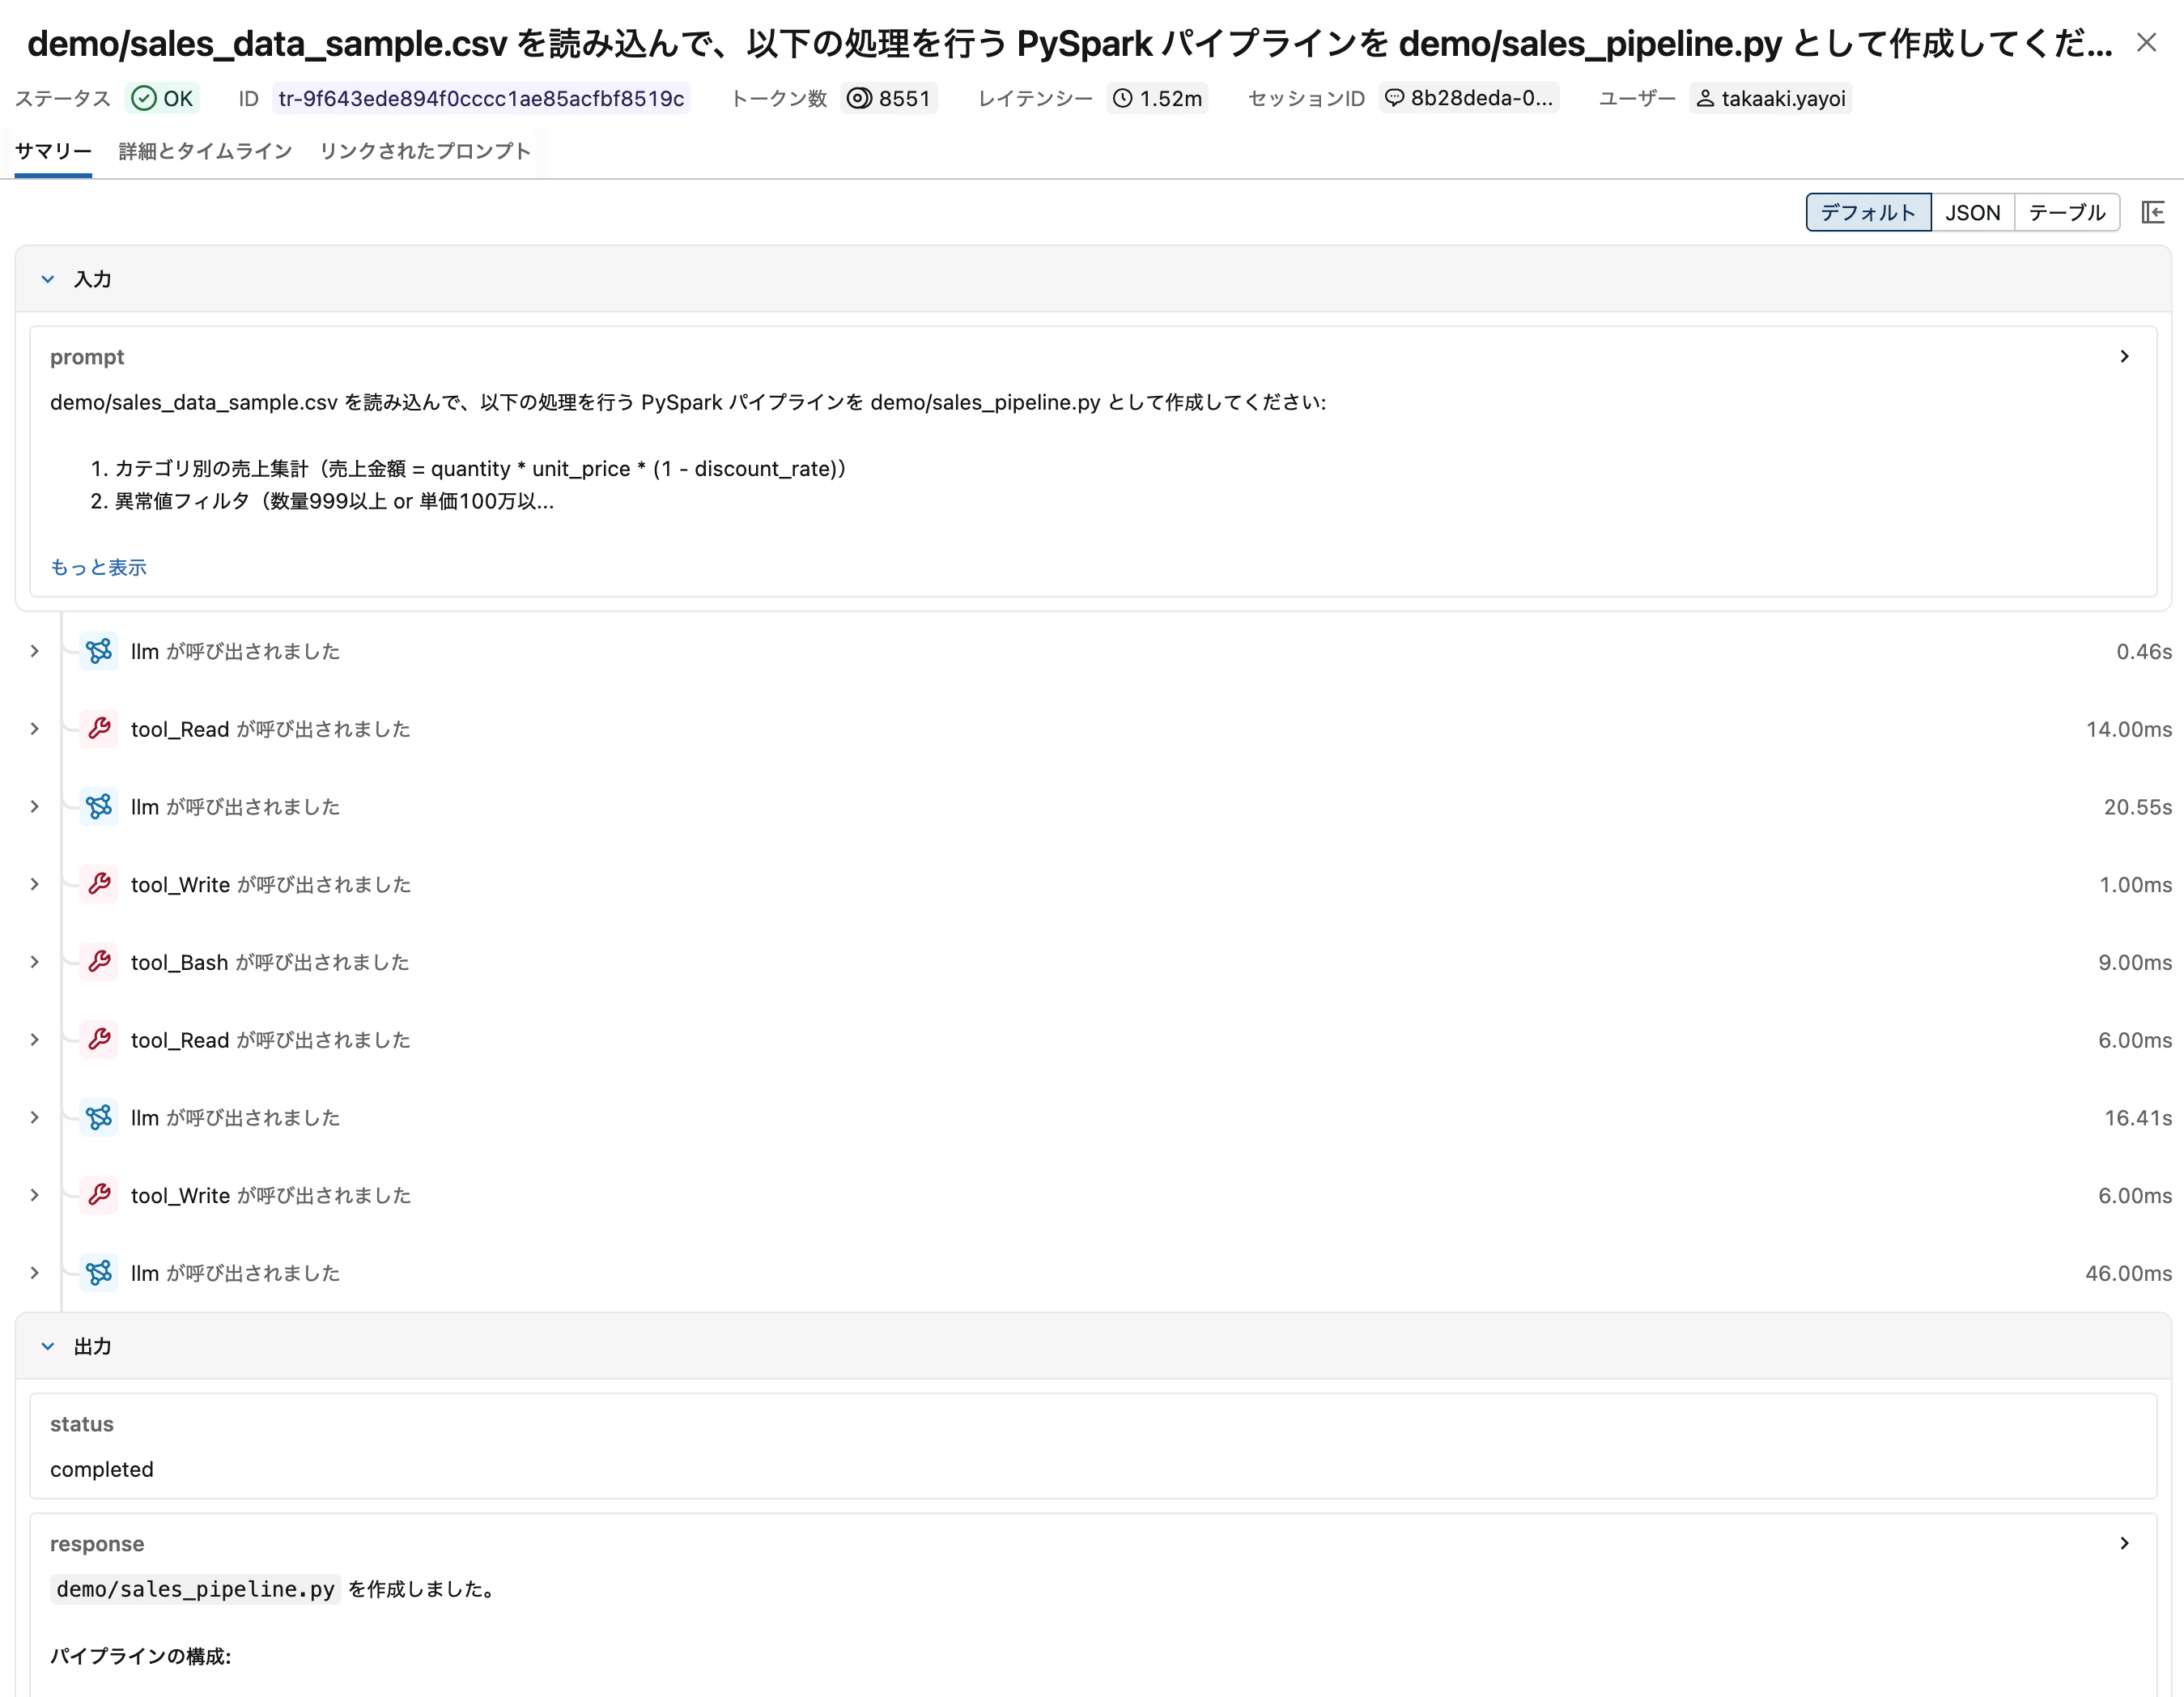The image size is (2184, 1697).
Task: Click the token count icon beside 8551
Action: pyautogui.click(x=859, y=98)
